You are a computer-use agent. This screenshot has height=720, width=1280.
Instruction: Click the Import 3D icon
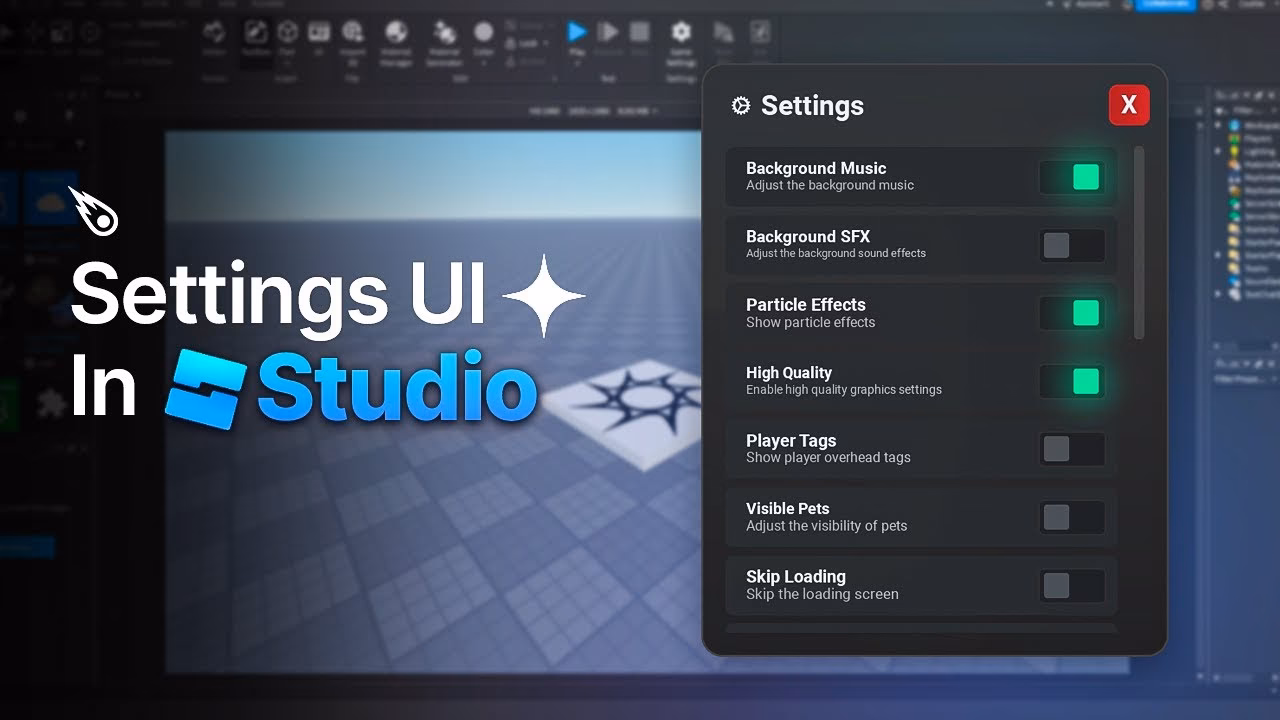(352, 42)
